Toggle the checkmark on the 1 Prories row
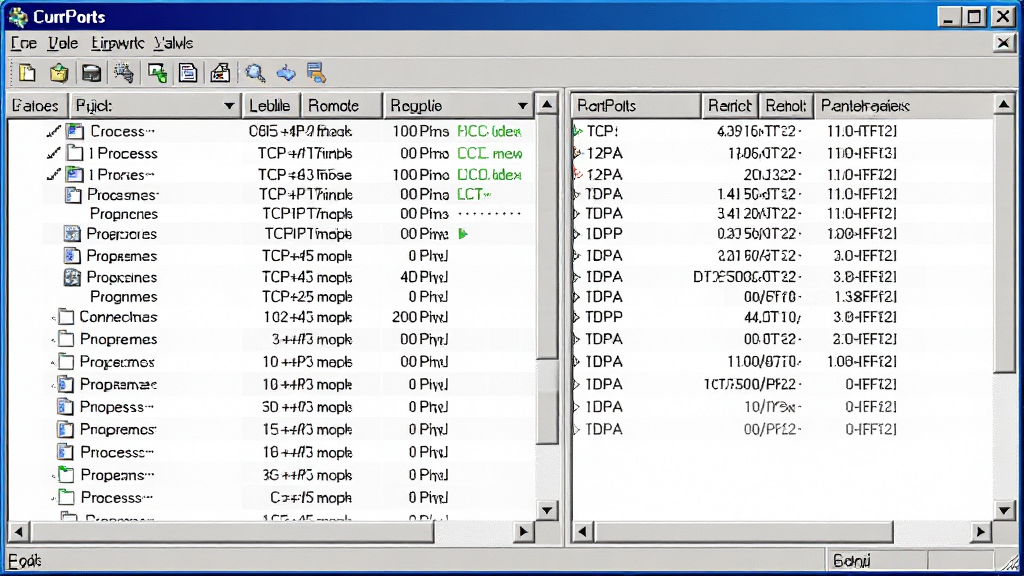This screenshot has height=576, width=1024. 54,174
